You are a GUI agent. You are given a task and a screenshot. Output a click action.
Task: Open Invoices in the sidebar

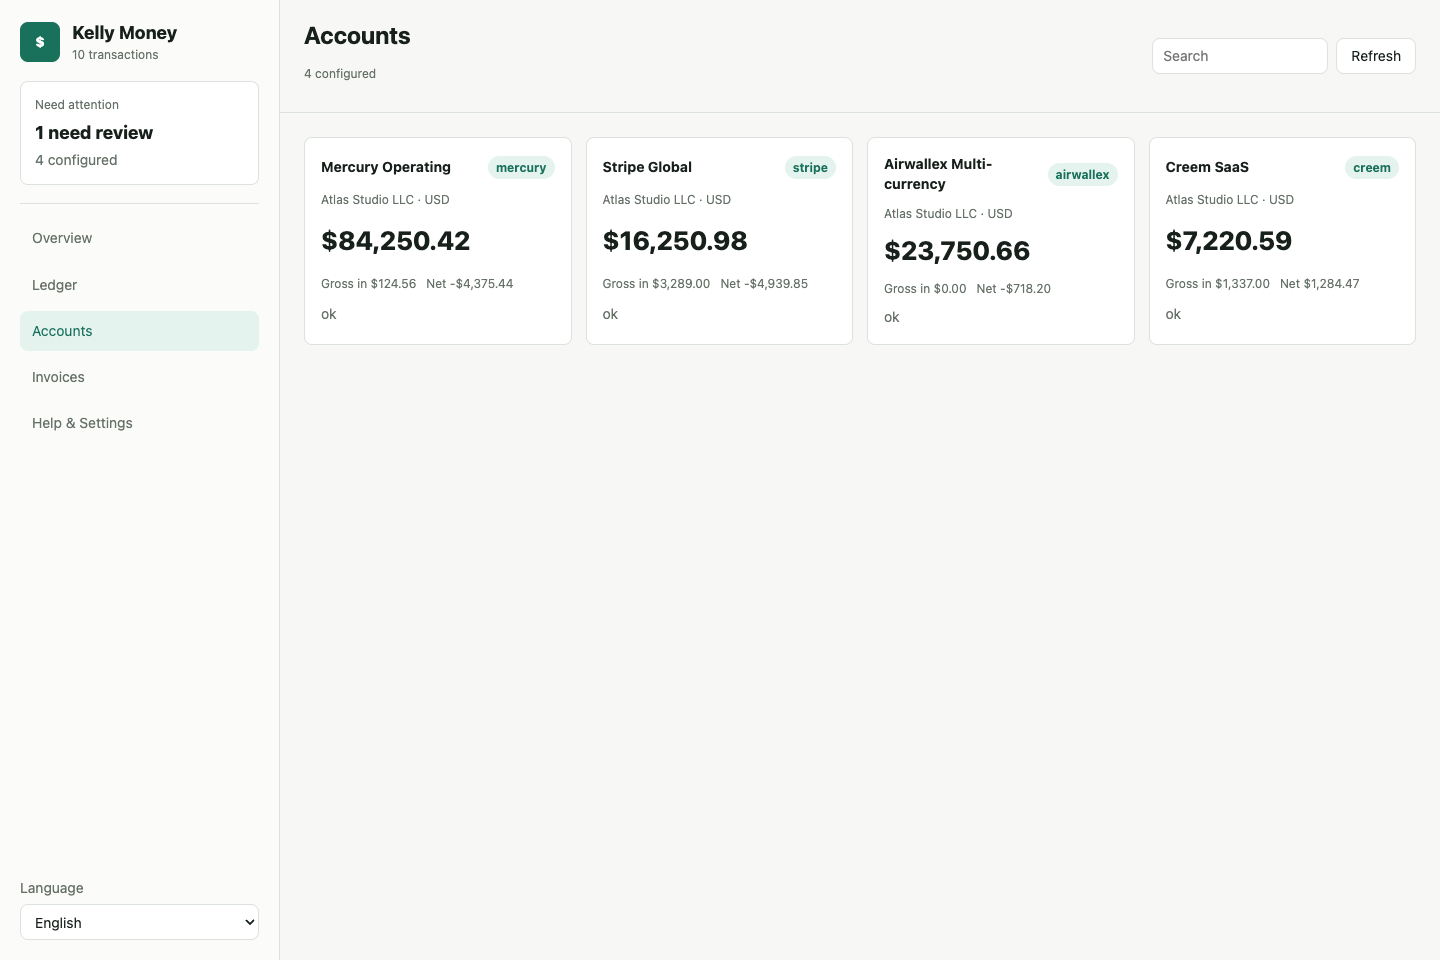tap(139, 377)
